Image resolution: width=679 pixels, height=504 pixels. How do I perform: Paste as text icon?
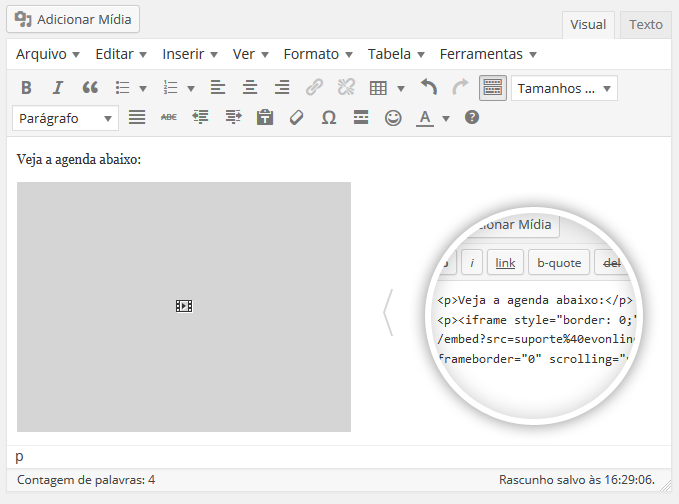pos(265,118)
